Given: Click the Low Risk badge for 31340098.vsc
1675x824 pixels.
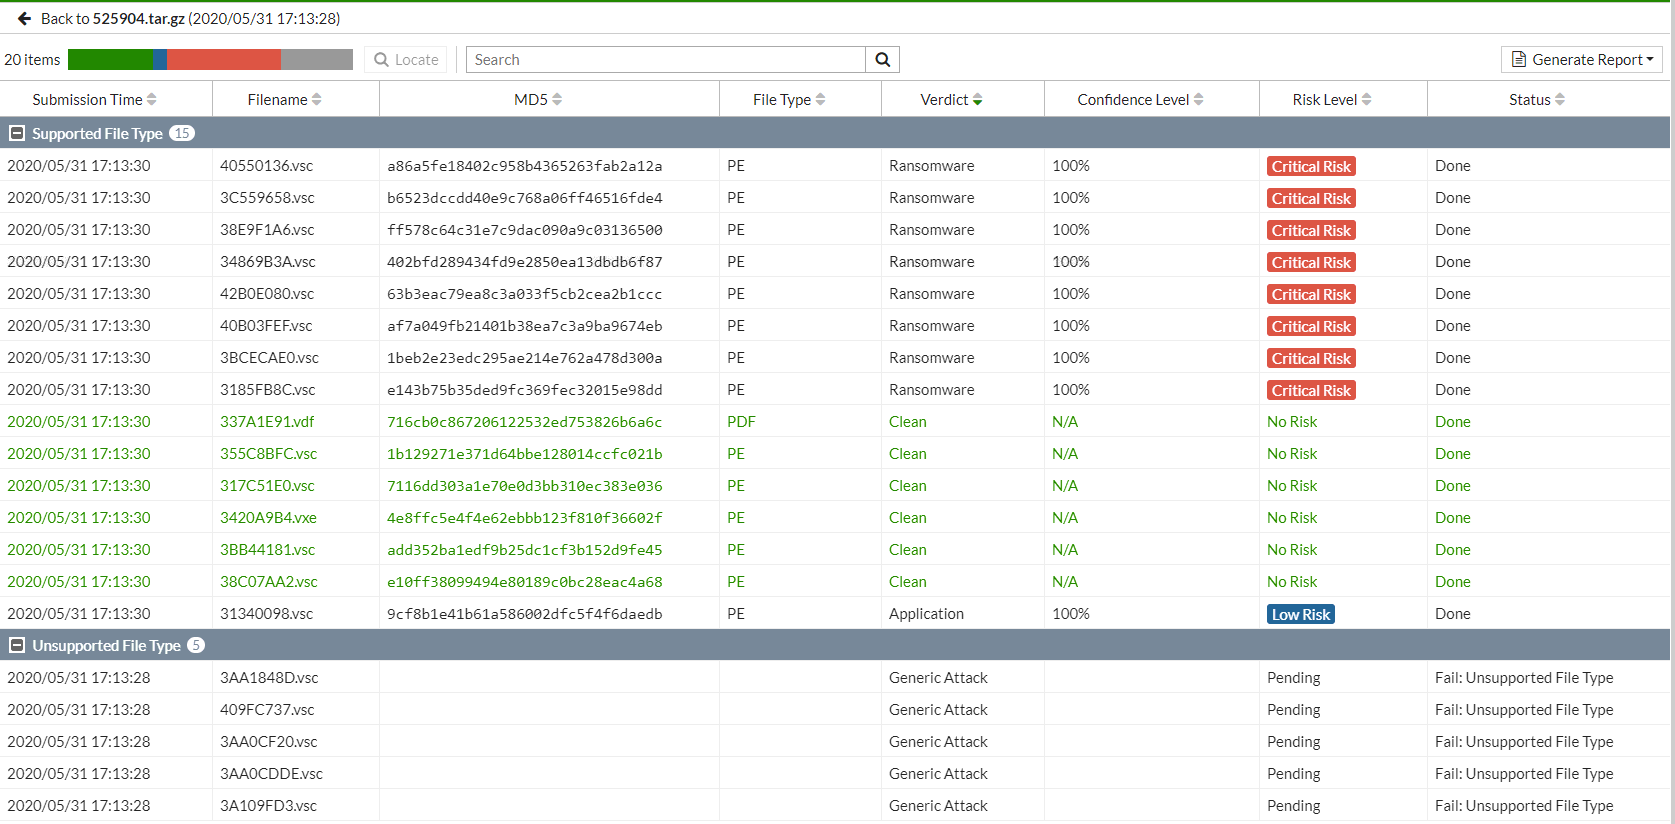Looking at the screenshot, I should [x=1300, y=615].
